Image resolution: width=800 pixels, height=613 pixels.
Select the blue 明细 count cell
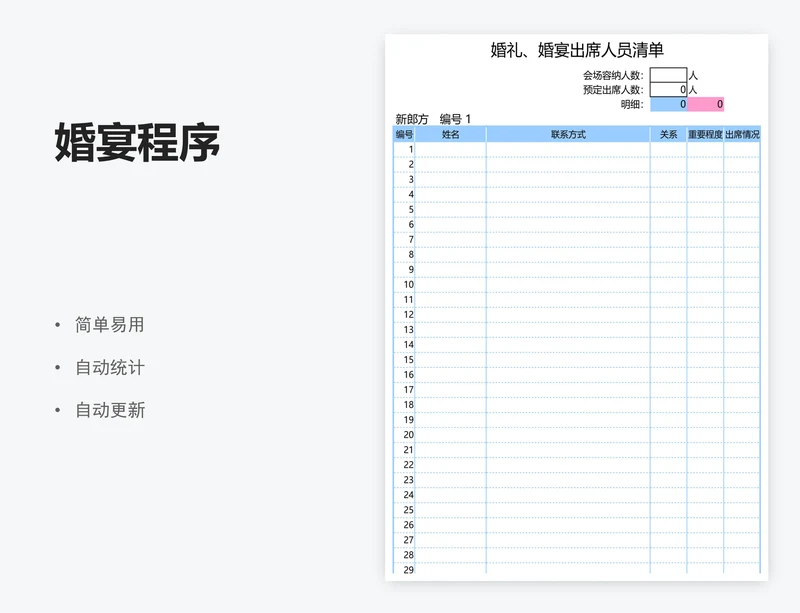(x=668, y=104)
